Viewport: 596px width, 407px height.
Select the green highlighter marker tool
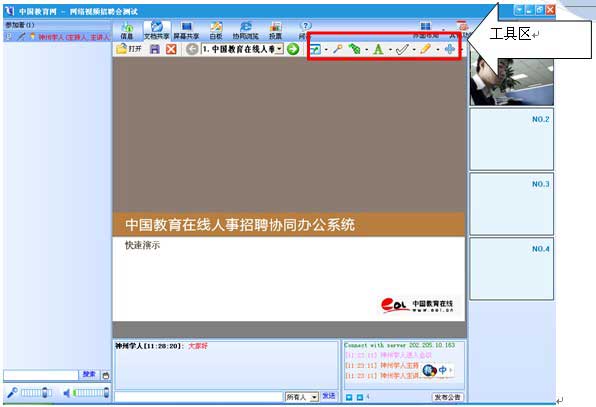coord(354,49)
